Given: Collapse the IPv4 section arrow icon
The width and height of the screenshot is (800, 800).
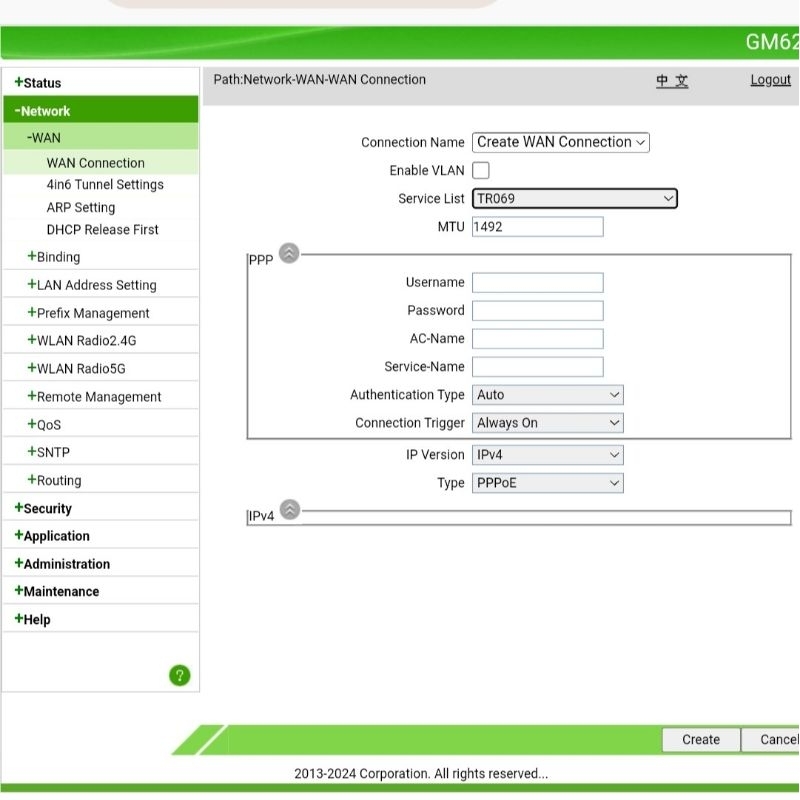Looking at the screenshot, I should coord(290,509).
